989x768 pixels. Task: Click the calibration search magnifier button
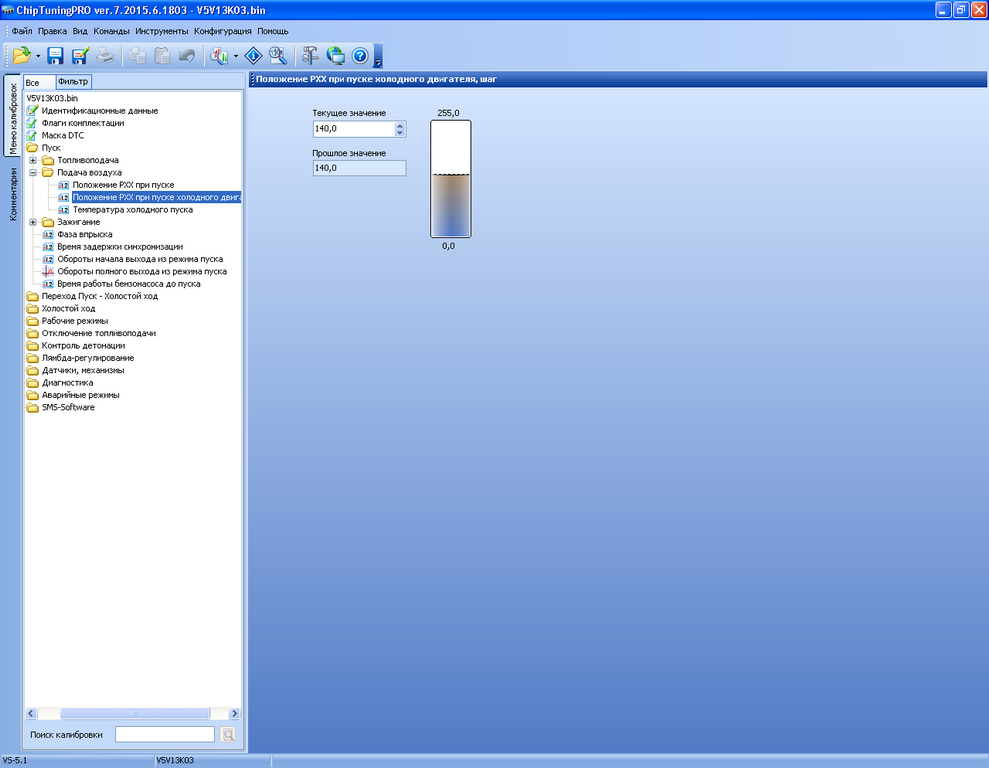tap(228, 735)
